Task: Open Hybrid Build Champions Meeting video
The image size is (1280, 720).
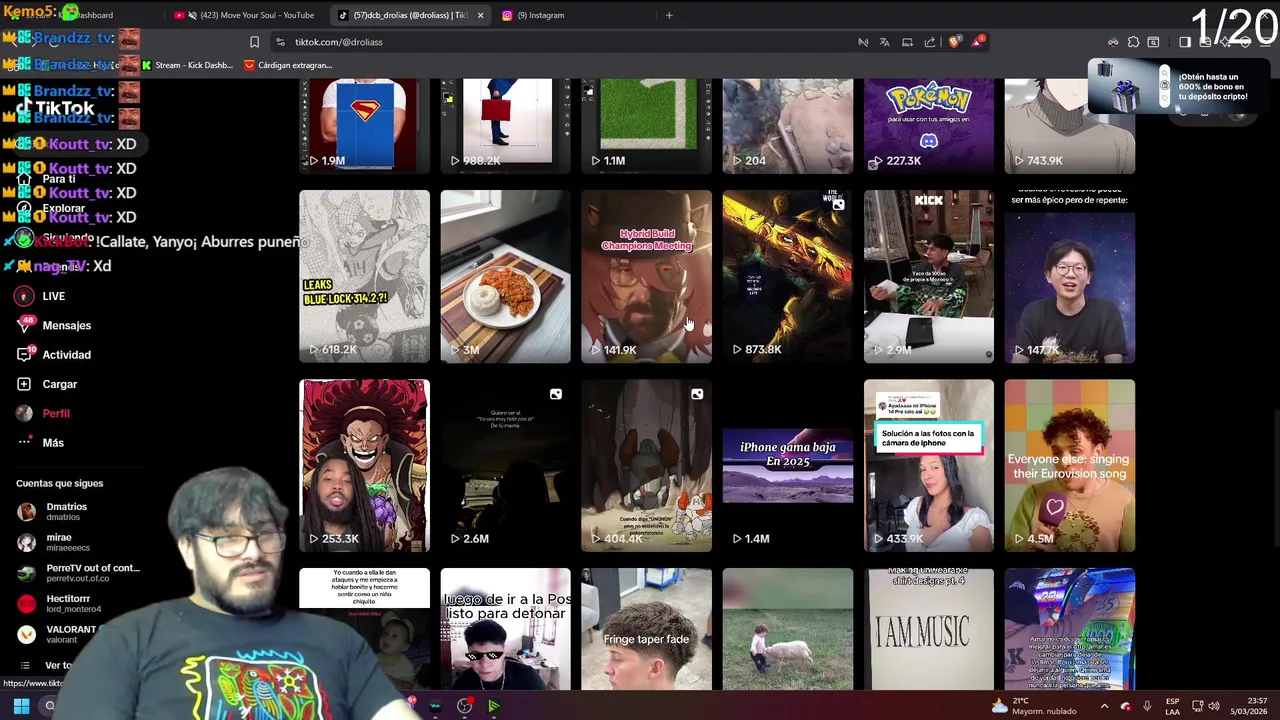Action: (x=646, y=276)
